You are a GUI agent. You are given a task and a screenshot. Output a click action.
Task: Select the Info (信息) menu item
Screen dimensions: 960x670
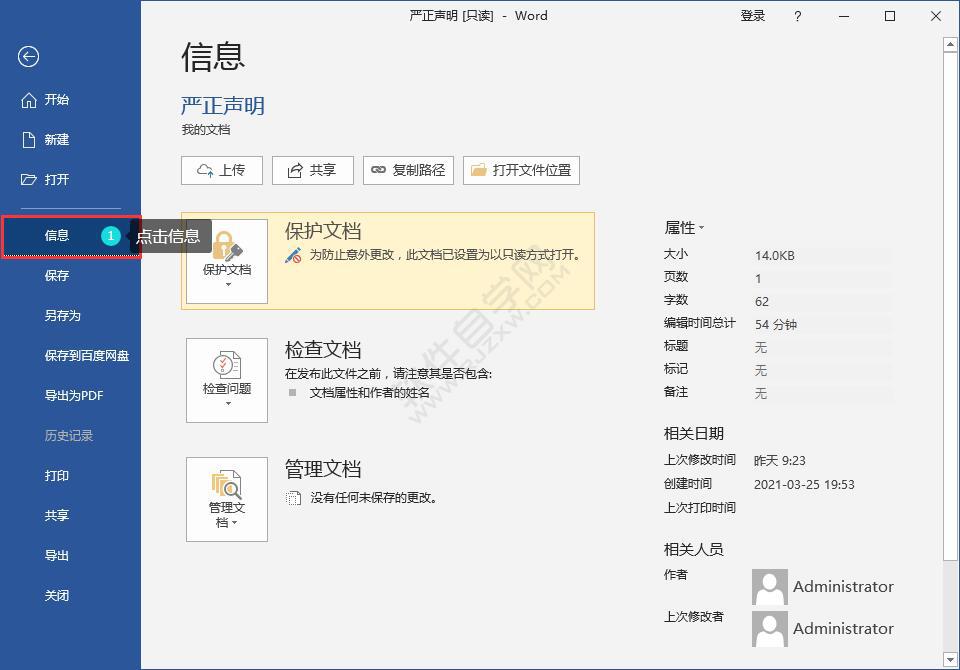pos(57,236)
